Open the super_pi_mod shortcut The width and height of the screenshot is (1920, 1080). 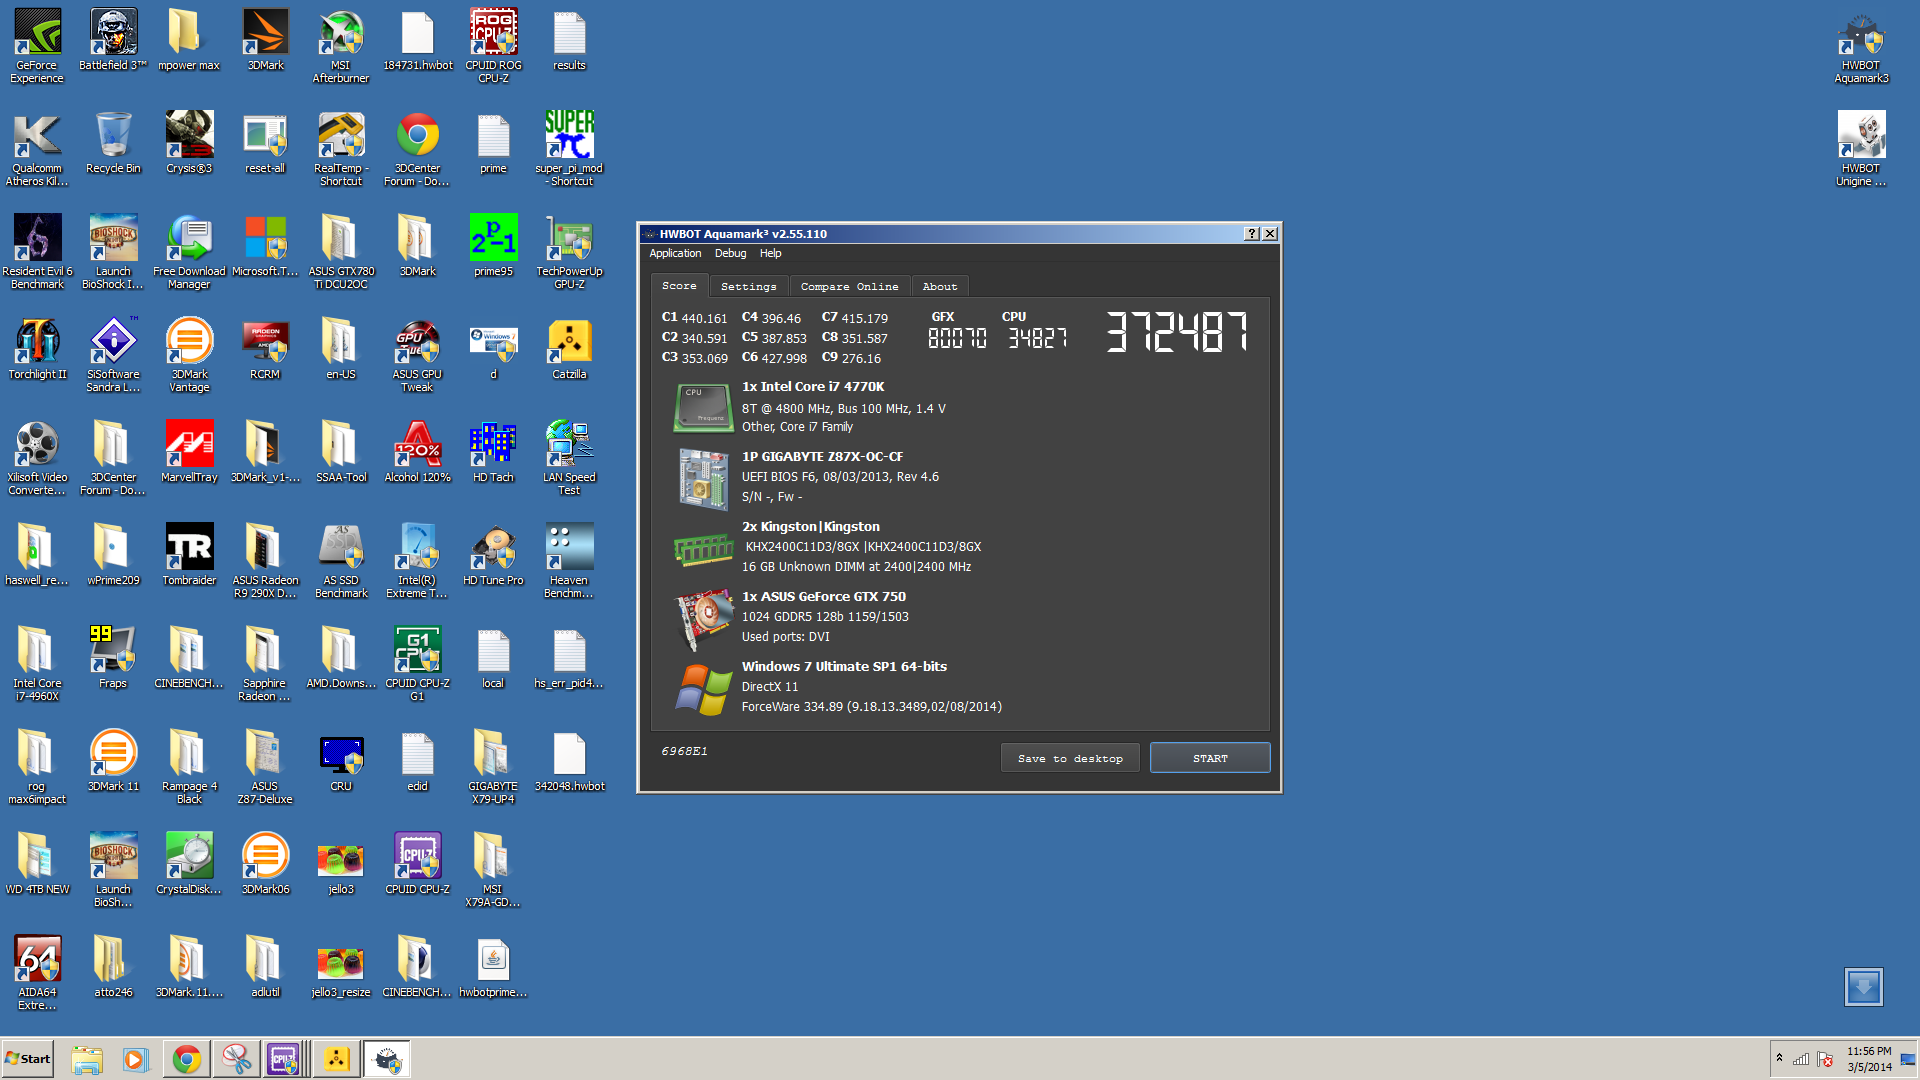[569, 148]
